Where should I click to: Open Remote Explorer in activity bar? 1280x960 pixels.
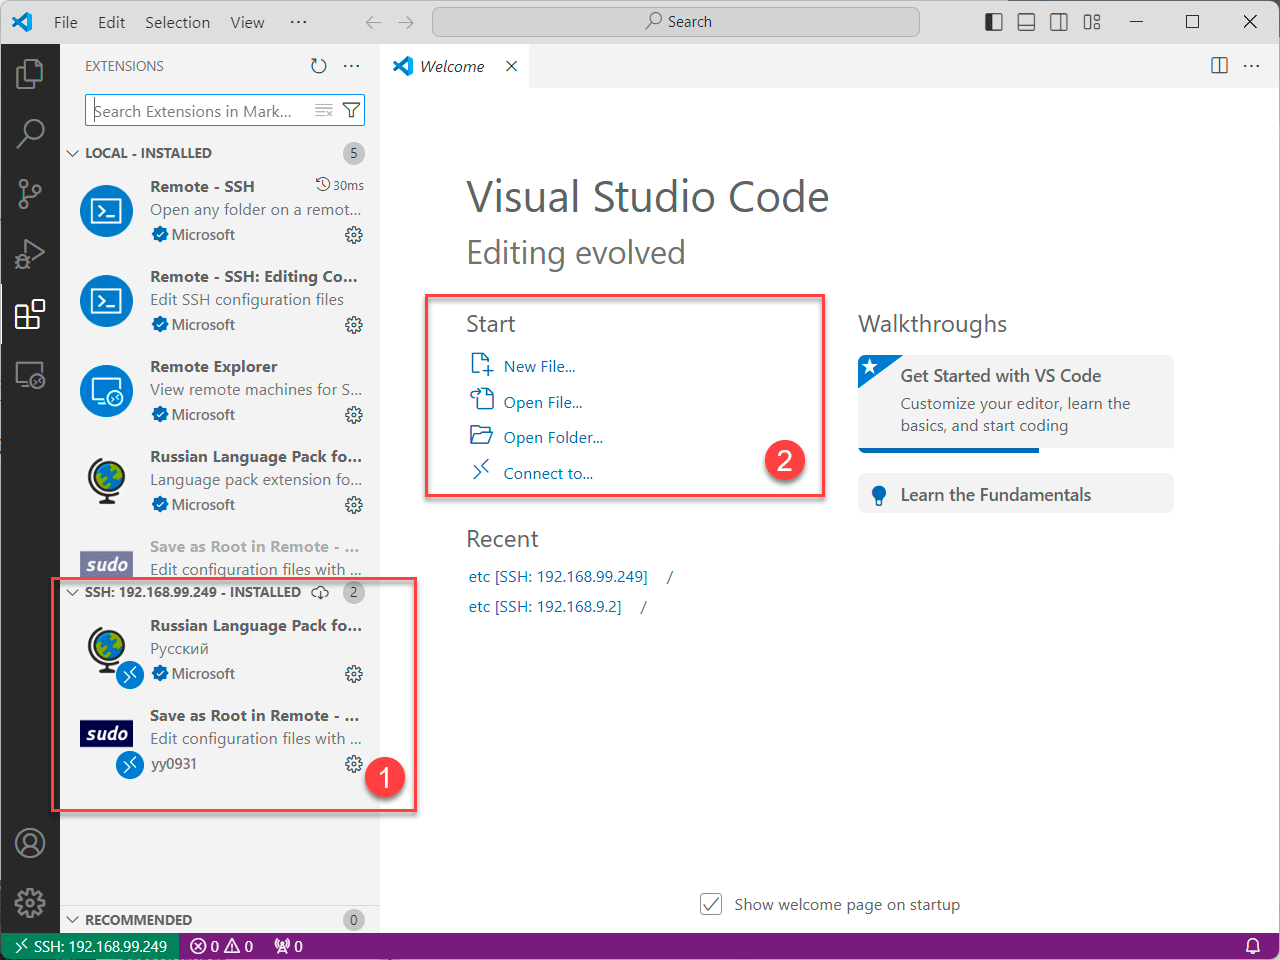pos(30,375)
